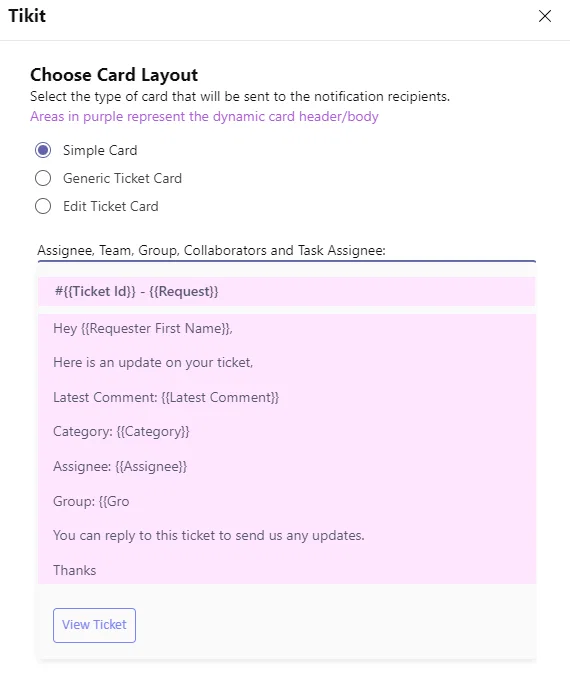Screen dimensions: 570x679
Task: Click the purple dynamic card header note
Action: click(x=204, y=116)
